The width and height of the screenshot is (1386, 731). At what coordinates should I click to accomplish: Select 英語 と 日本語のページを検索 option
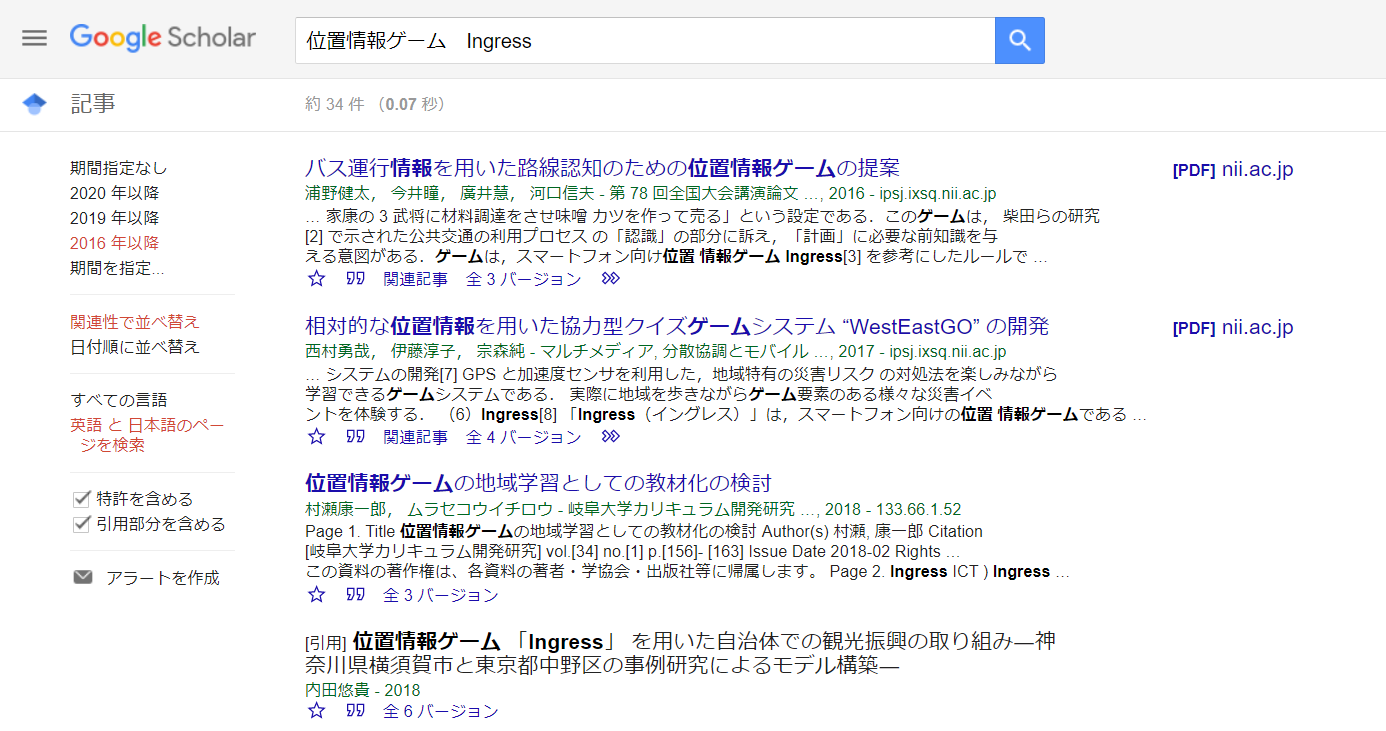tap(147, 435)
